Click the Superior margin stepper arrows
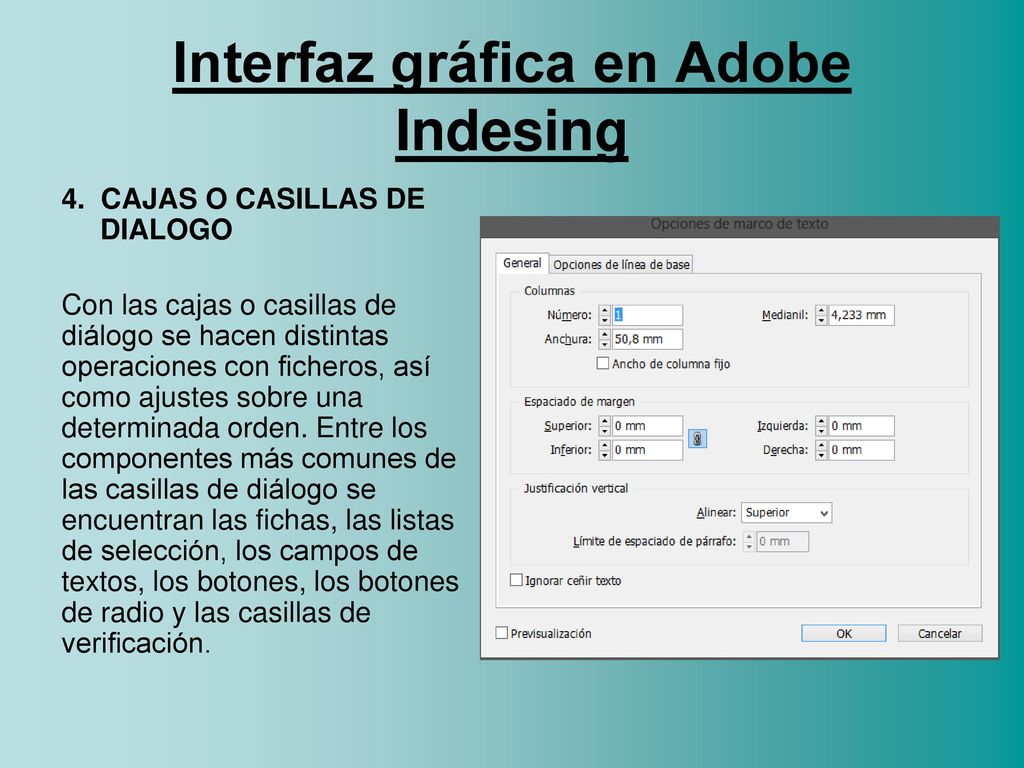The image size is (1024, 768). coord(605,426)
